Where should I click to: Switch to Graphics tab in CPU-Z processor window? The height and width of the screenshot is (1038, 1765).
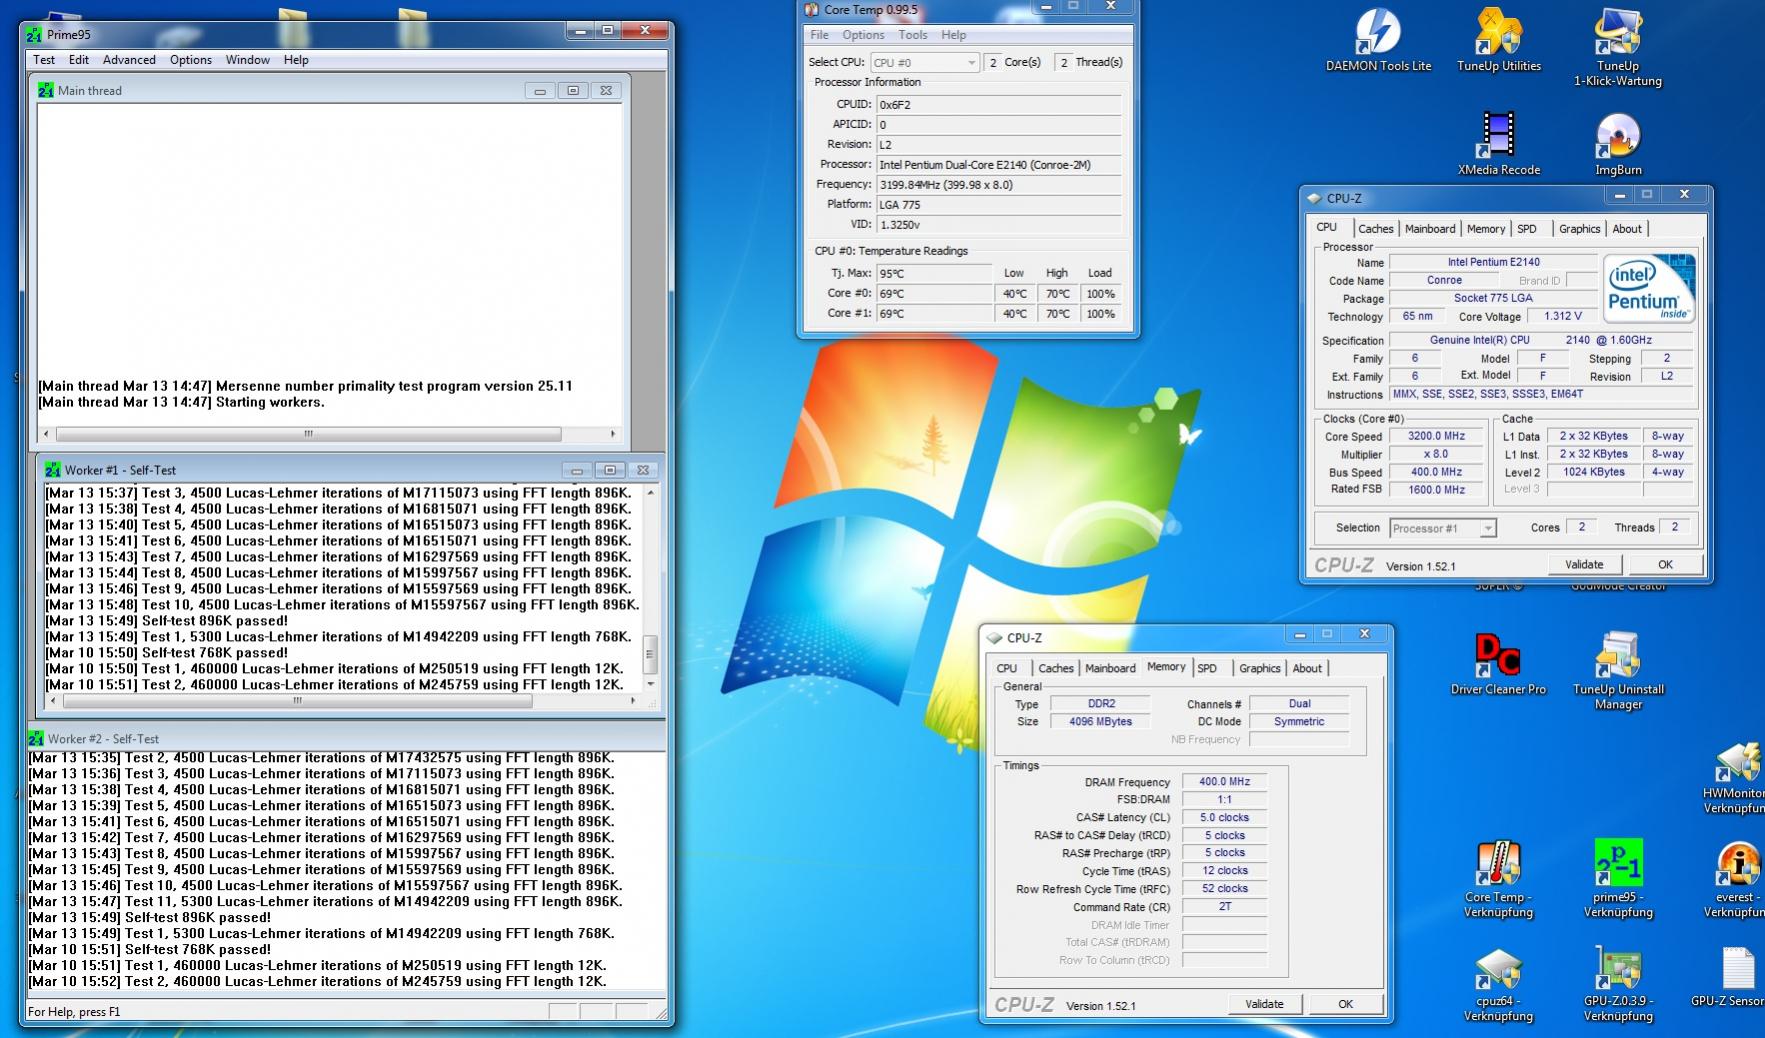1579,229
